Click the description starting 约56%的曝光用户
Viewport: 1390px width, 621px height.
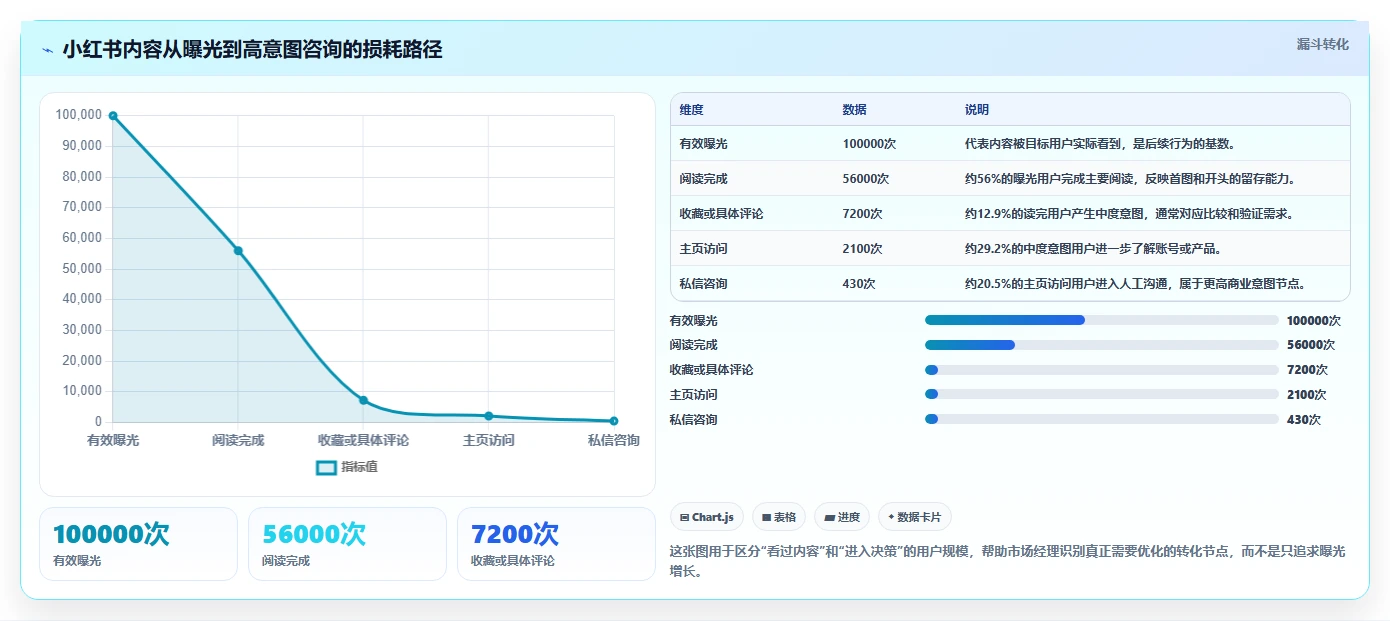pyautogui.click(x=1130, y=179)
